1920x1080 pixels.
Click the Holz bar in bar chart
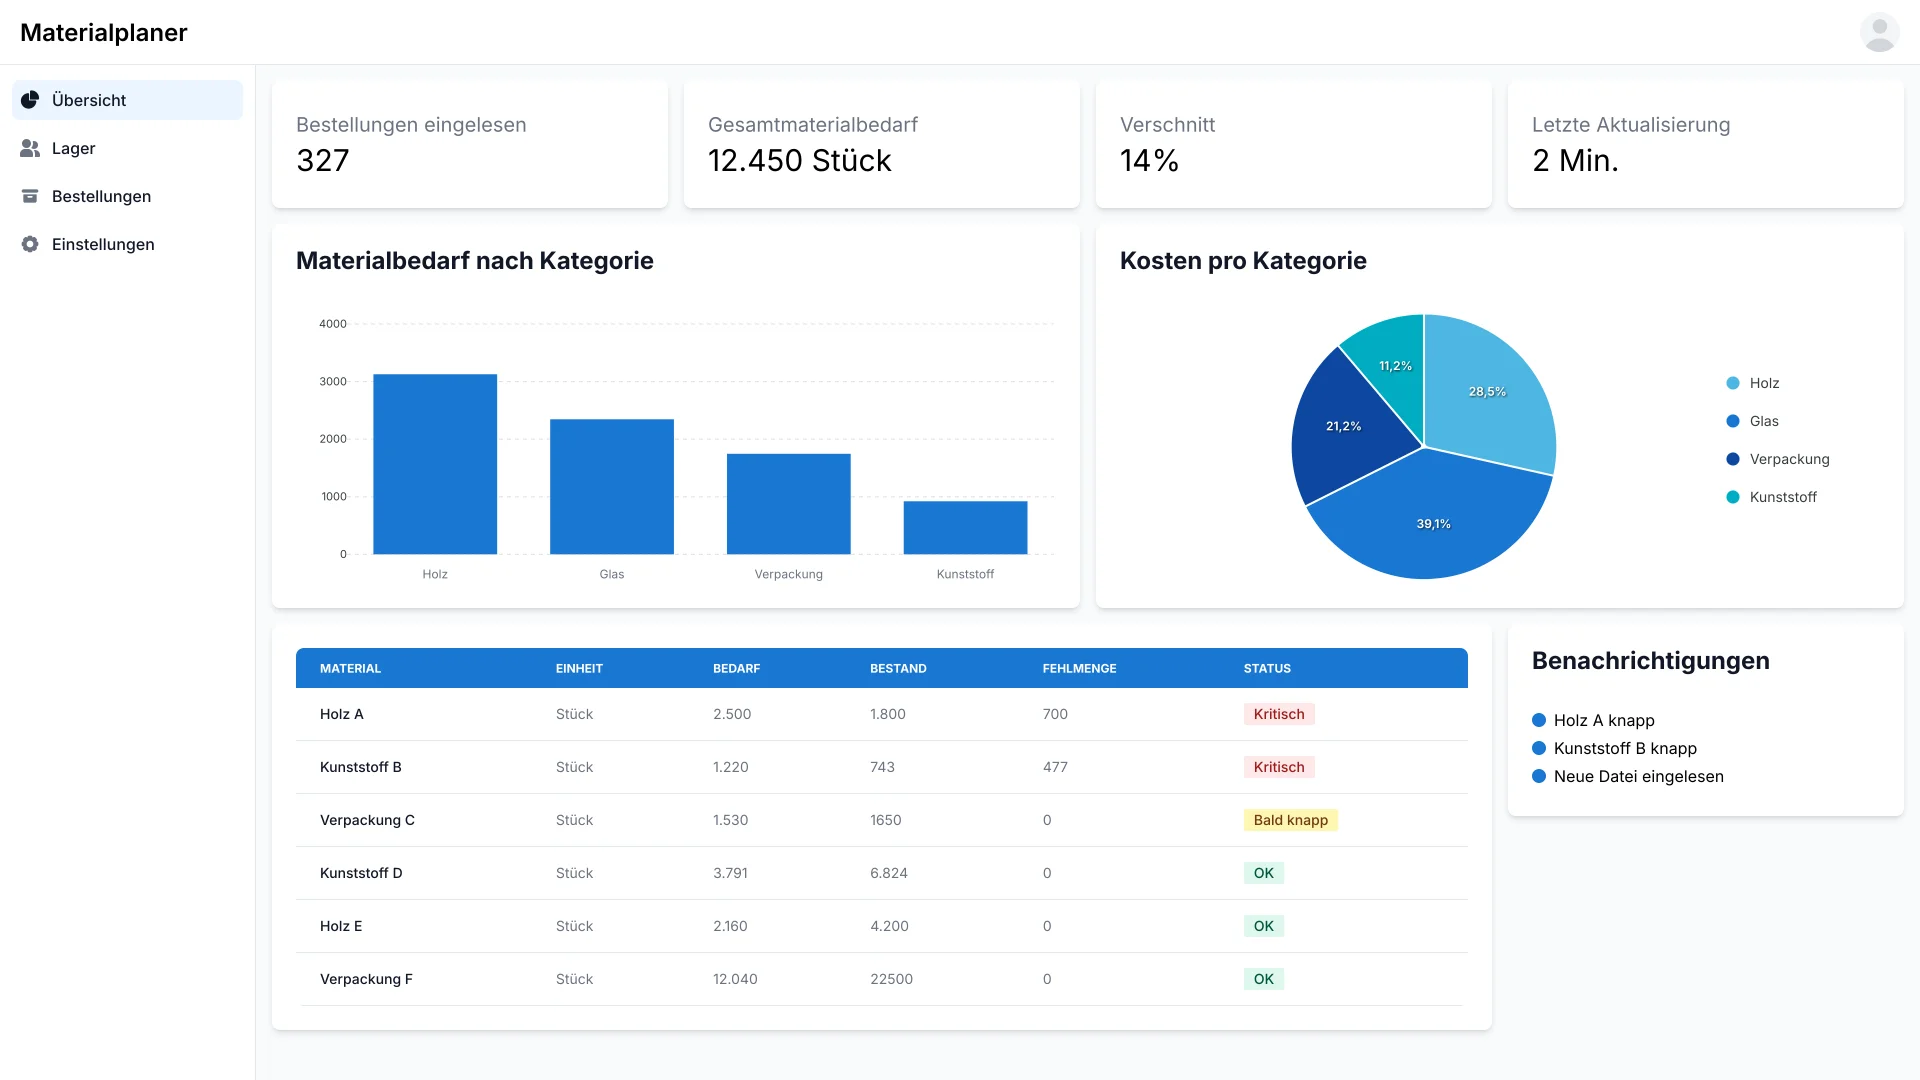click(x=435, y=464)
